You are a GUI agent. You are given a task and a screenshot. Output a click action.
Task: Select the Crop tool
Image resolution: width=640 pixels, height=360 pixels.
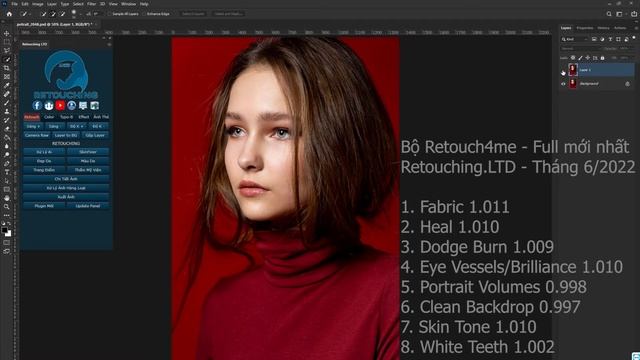(x=7, y=68)
